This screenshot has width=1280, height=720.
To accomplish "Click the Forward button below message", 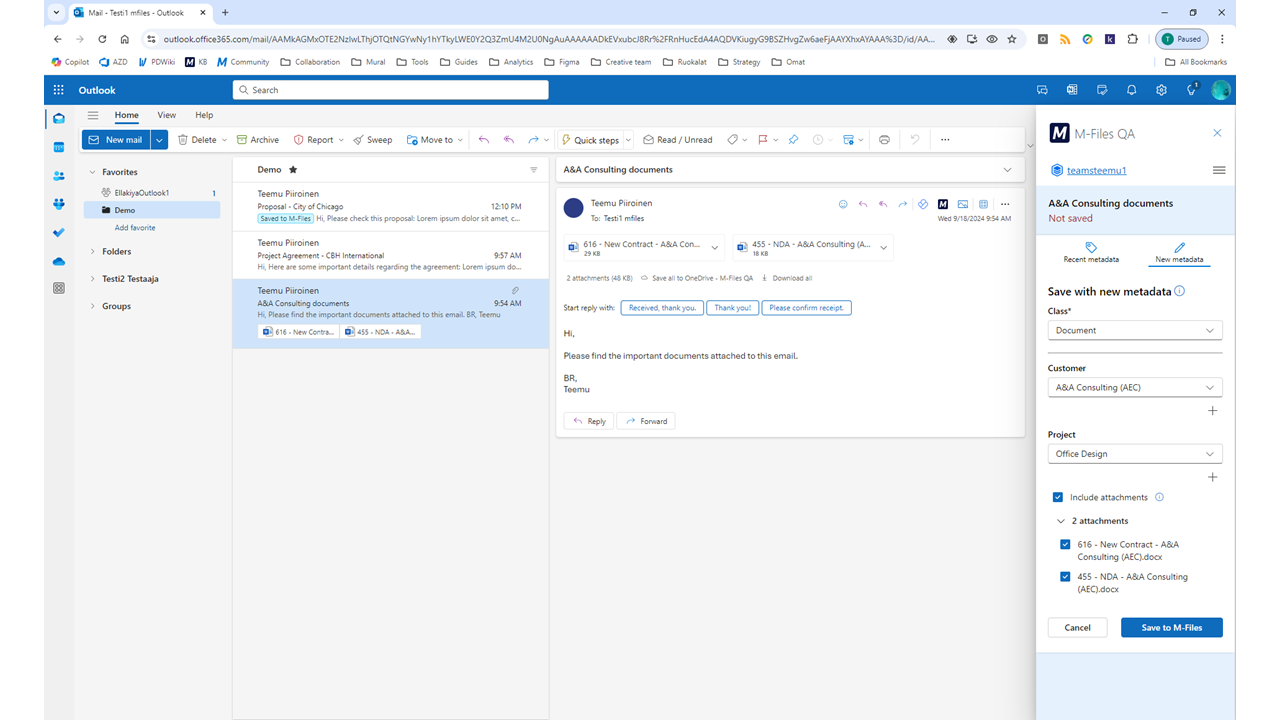I will pyautogui.click(x=645, y=421).
